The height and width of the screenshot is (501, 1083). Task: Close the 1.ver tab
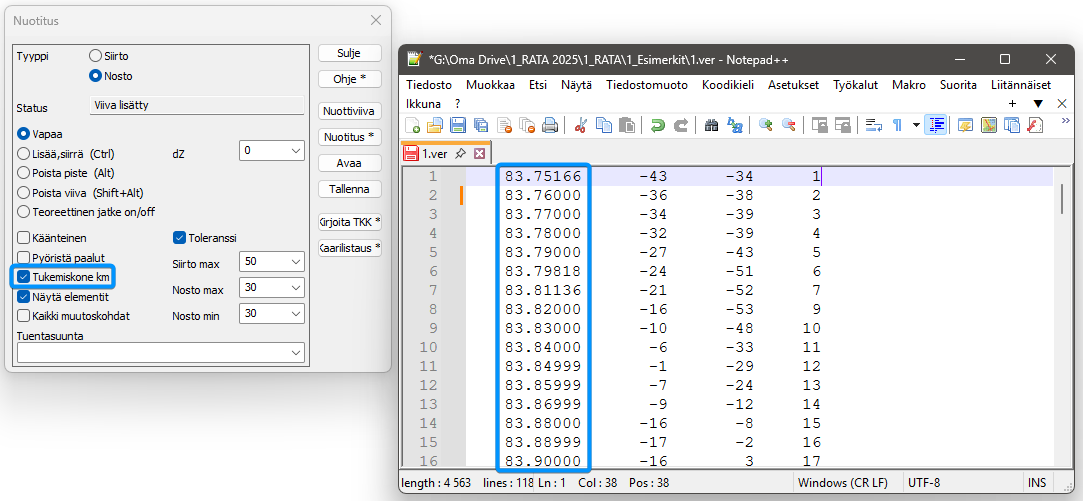coord(479,154)
